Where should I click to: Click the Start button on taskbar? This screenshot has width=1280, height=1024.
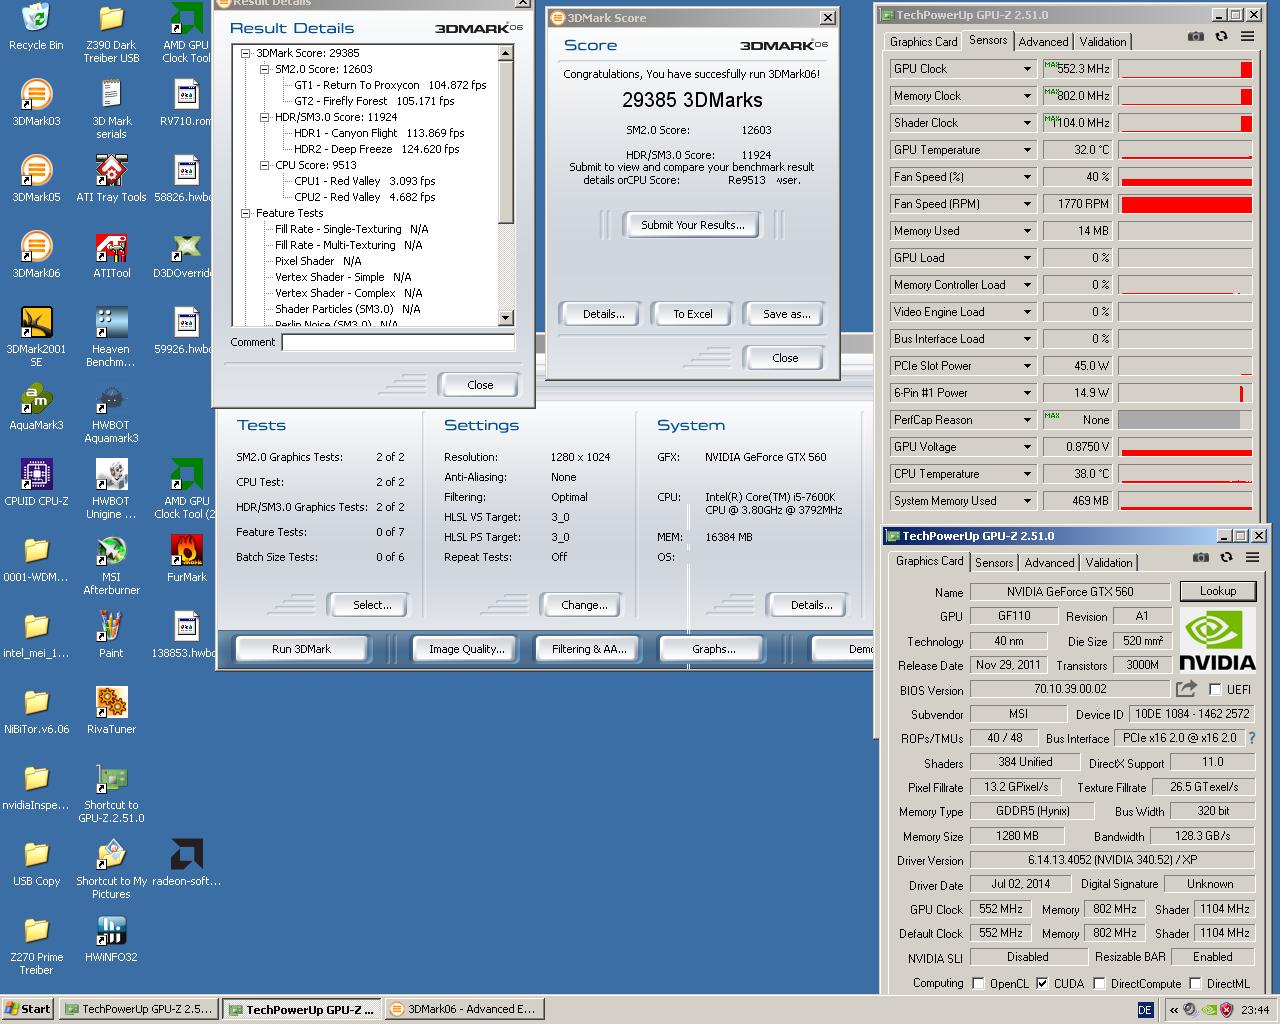(28, 1009)
